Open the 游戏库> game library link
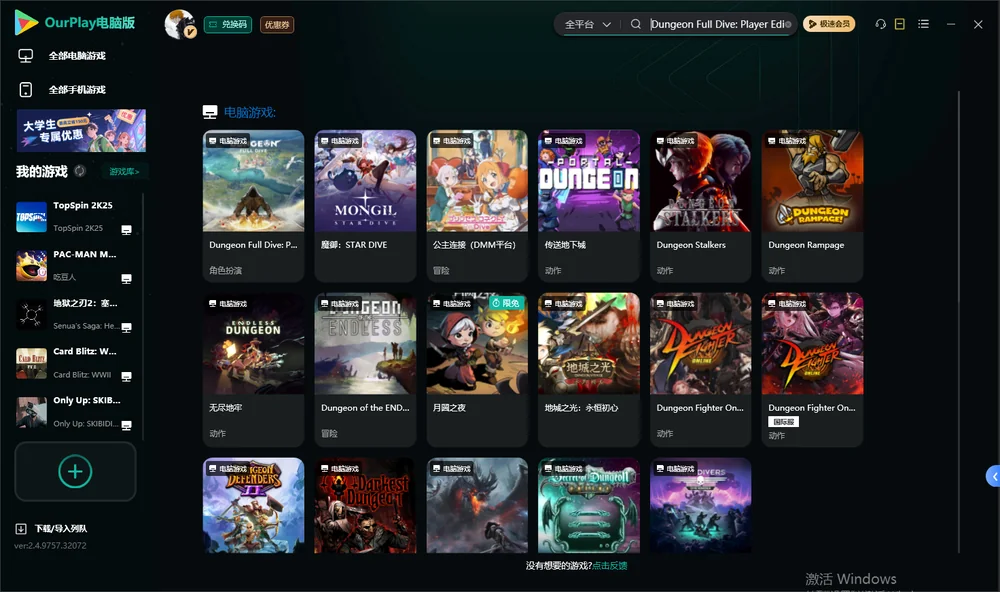Screen dimensions: 1000x592 pos(124,171)
